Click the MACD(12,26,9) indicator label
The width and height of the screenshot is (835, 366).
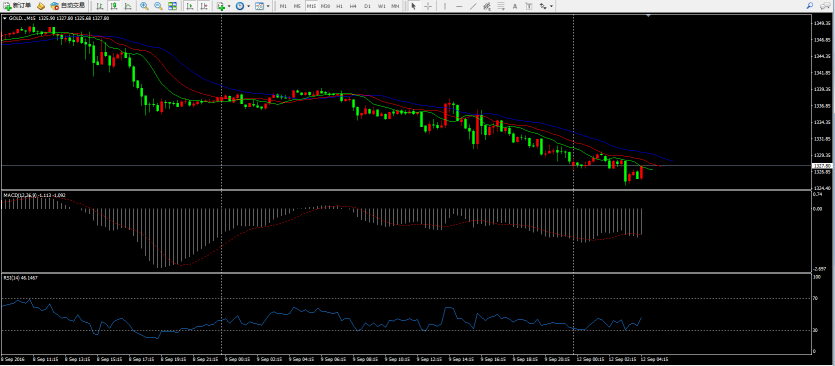[35, 195]
